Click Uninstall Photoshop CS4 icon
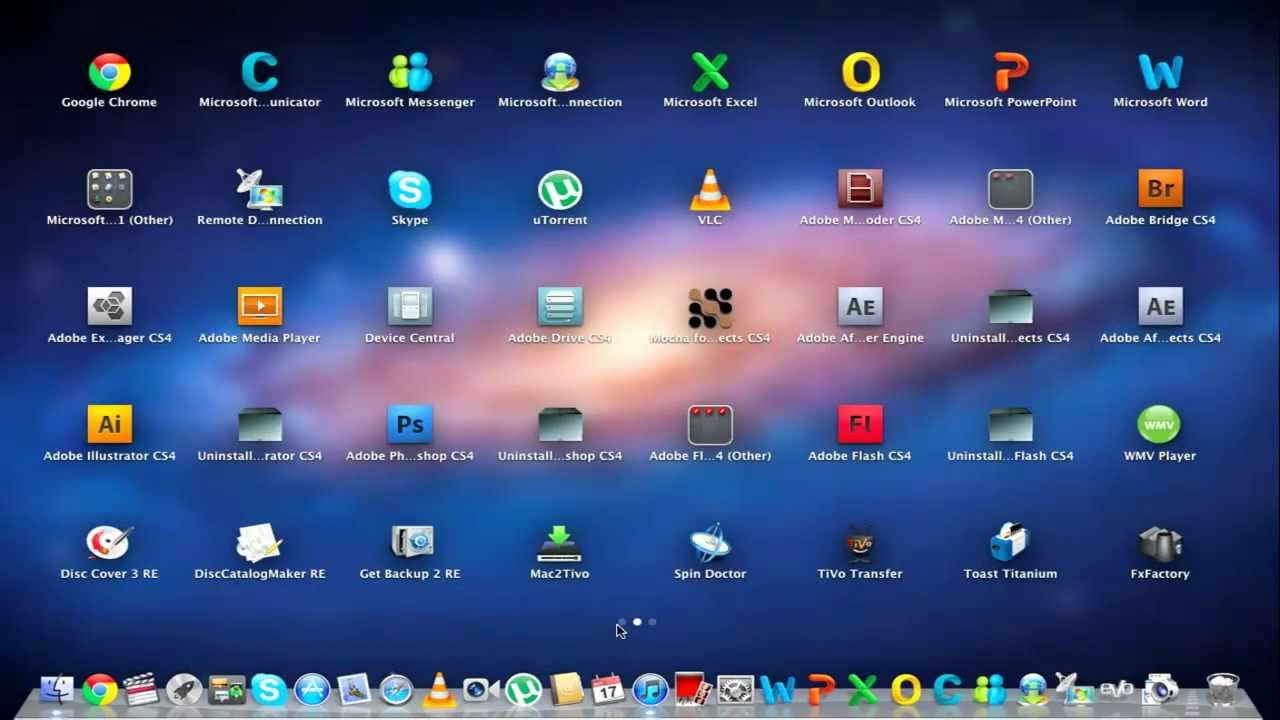The width and height of the screenshot is (1280, 720). click(x=560, y=425)
